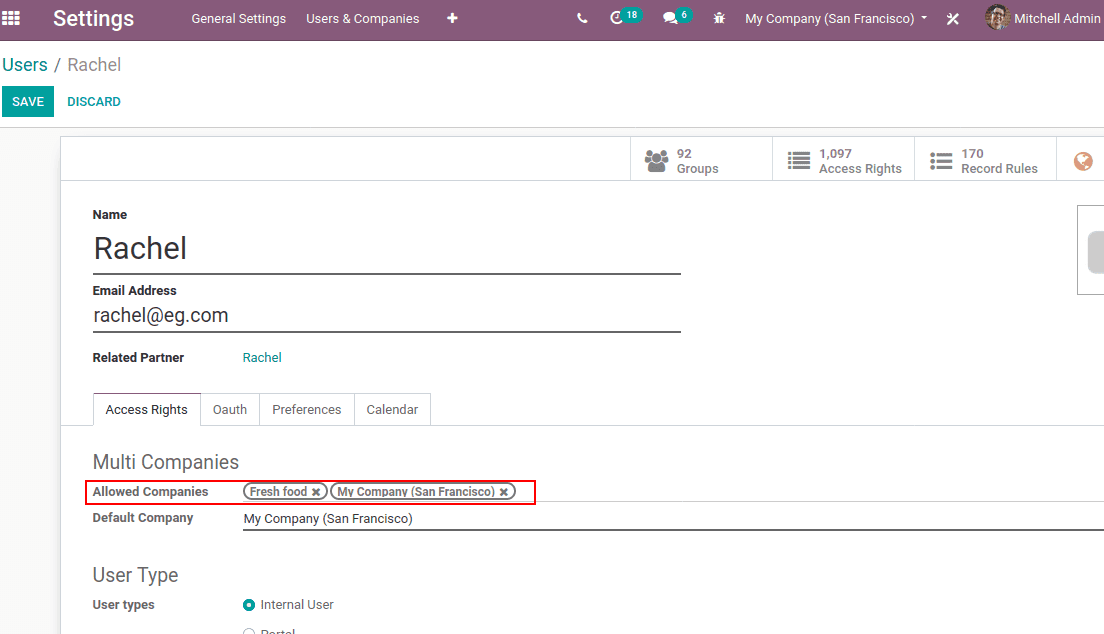1104x634 pixels.
Task: Open the apps grid menu icon
Action: click(x=11, y=18)
